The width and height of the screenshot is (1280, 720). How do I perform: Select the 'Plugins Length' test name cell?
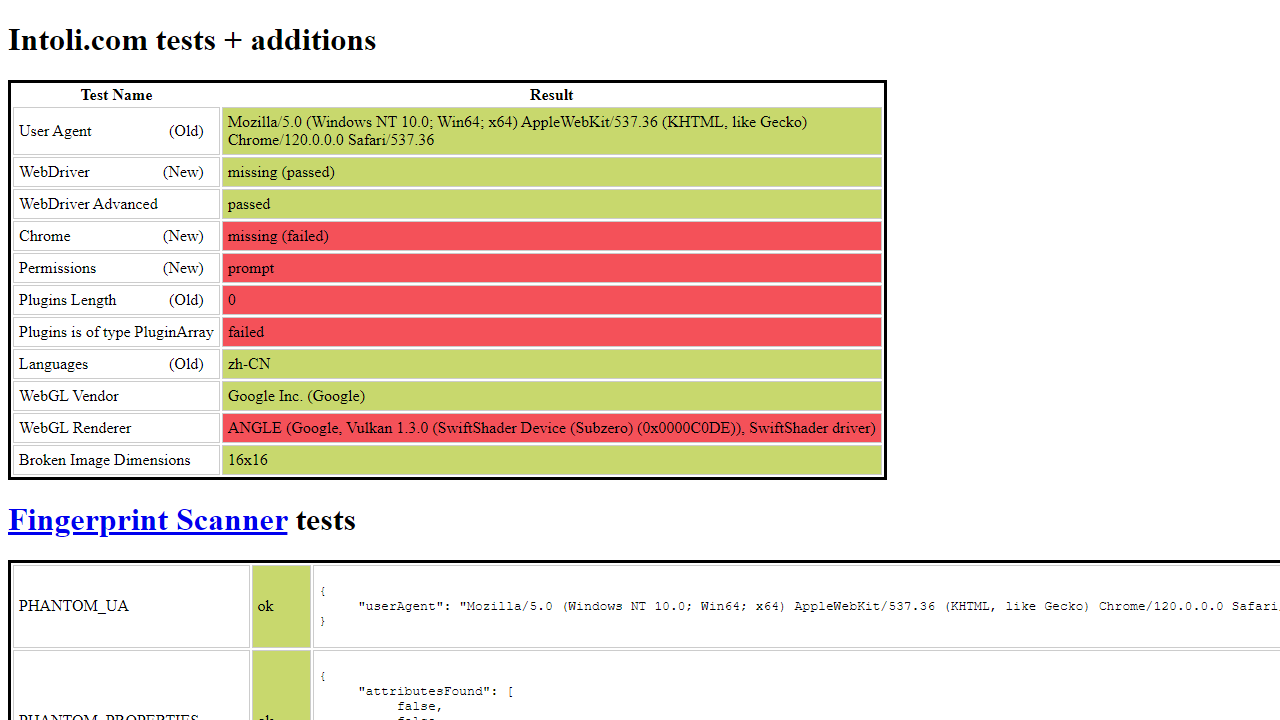[x=116, y=300]
